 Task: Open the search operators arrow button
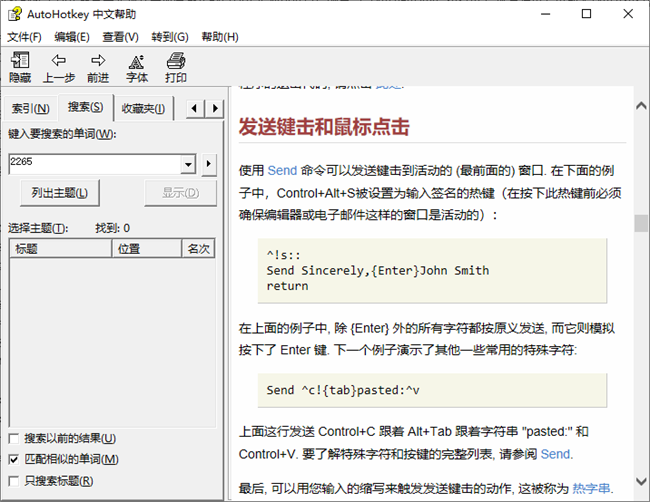click(209, 164)
